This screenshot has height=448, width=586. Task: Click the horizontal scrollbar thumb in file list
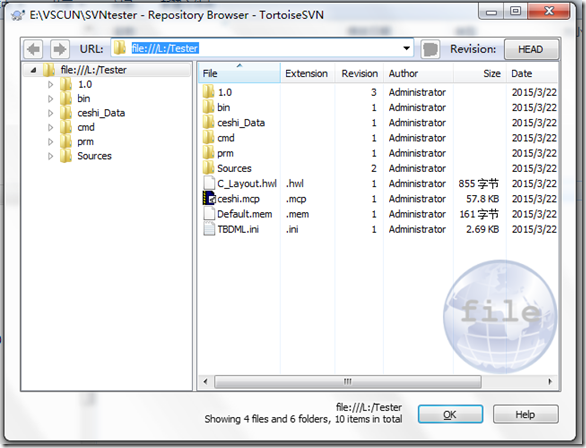pos(348,381)
